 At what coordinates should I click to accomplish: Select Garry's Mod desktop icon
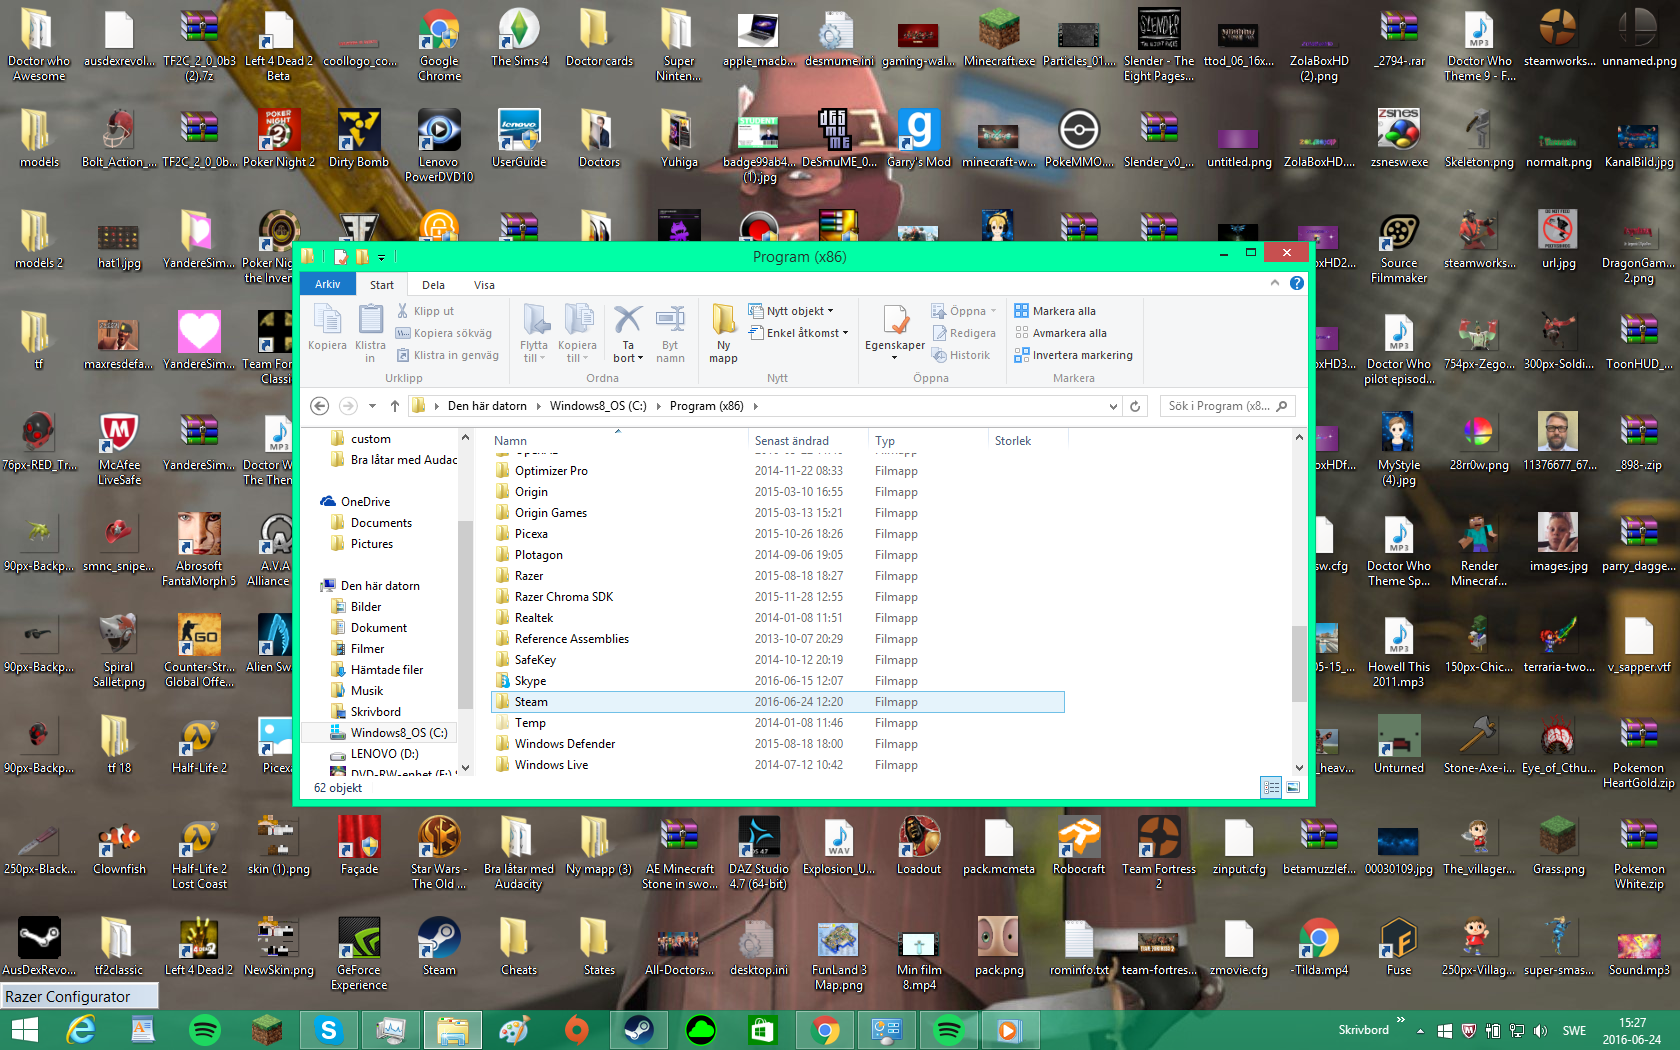coord(919,139)
